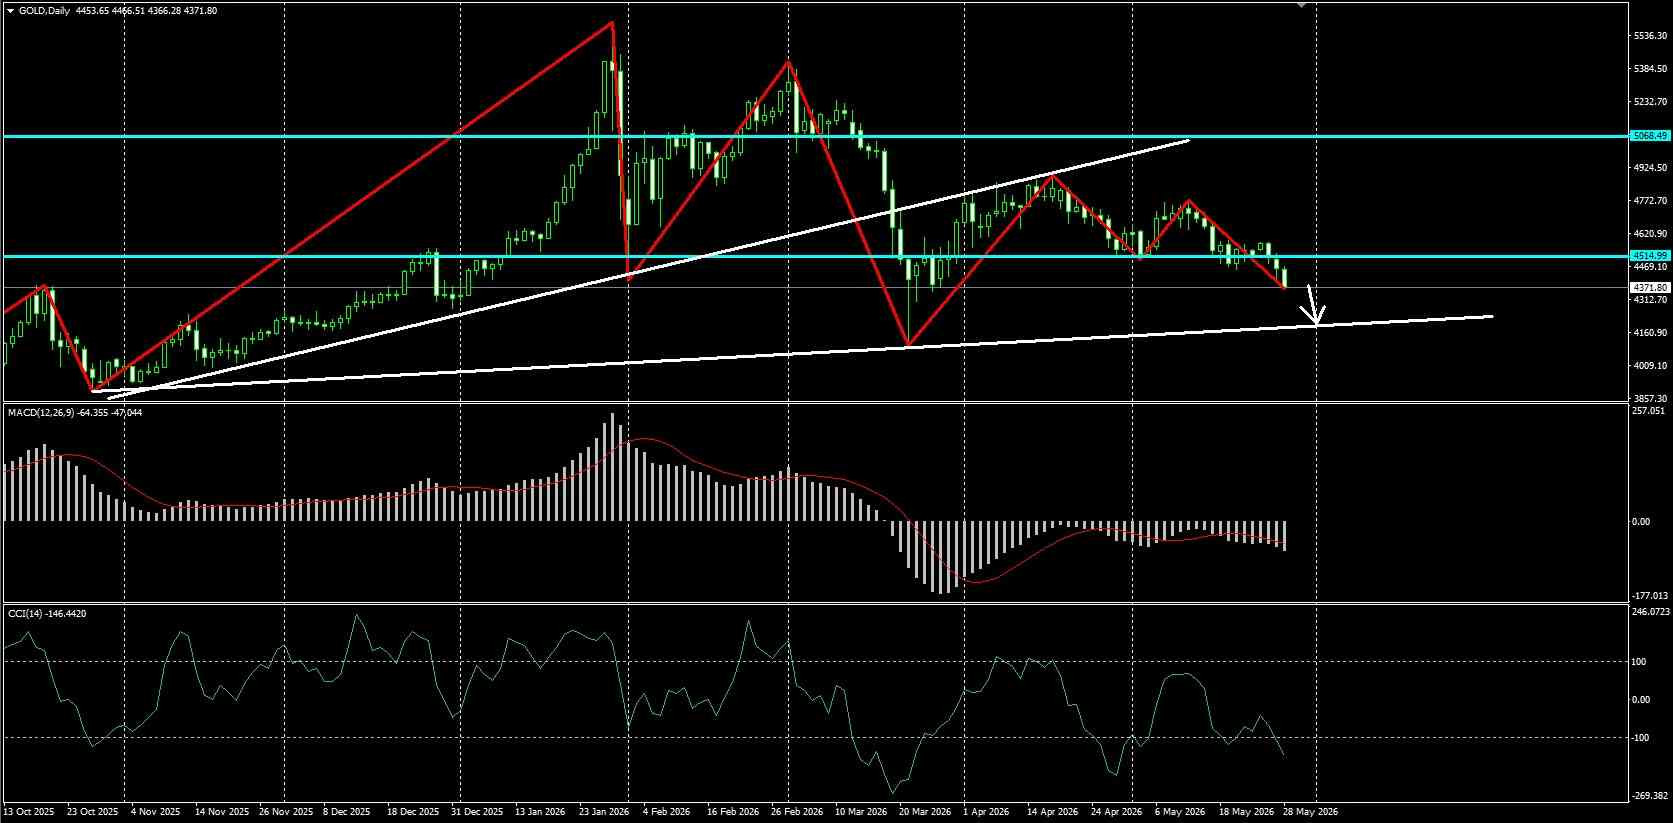Click the "23 Jan 2026" date label
The height and width of the screenshot is (823, 1673).
click(x=604, y=812)
